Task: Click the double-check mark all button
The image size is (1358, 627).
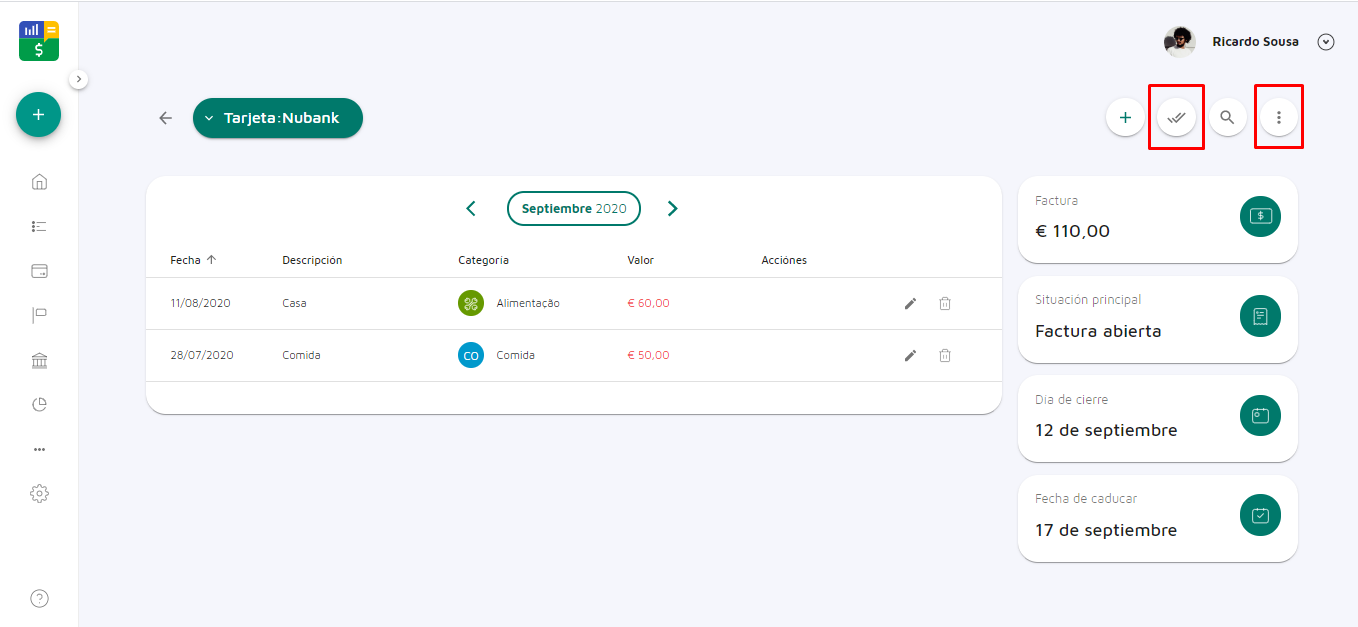Action: [1176, 118]
